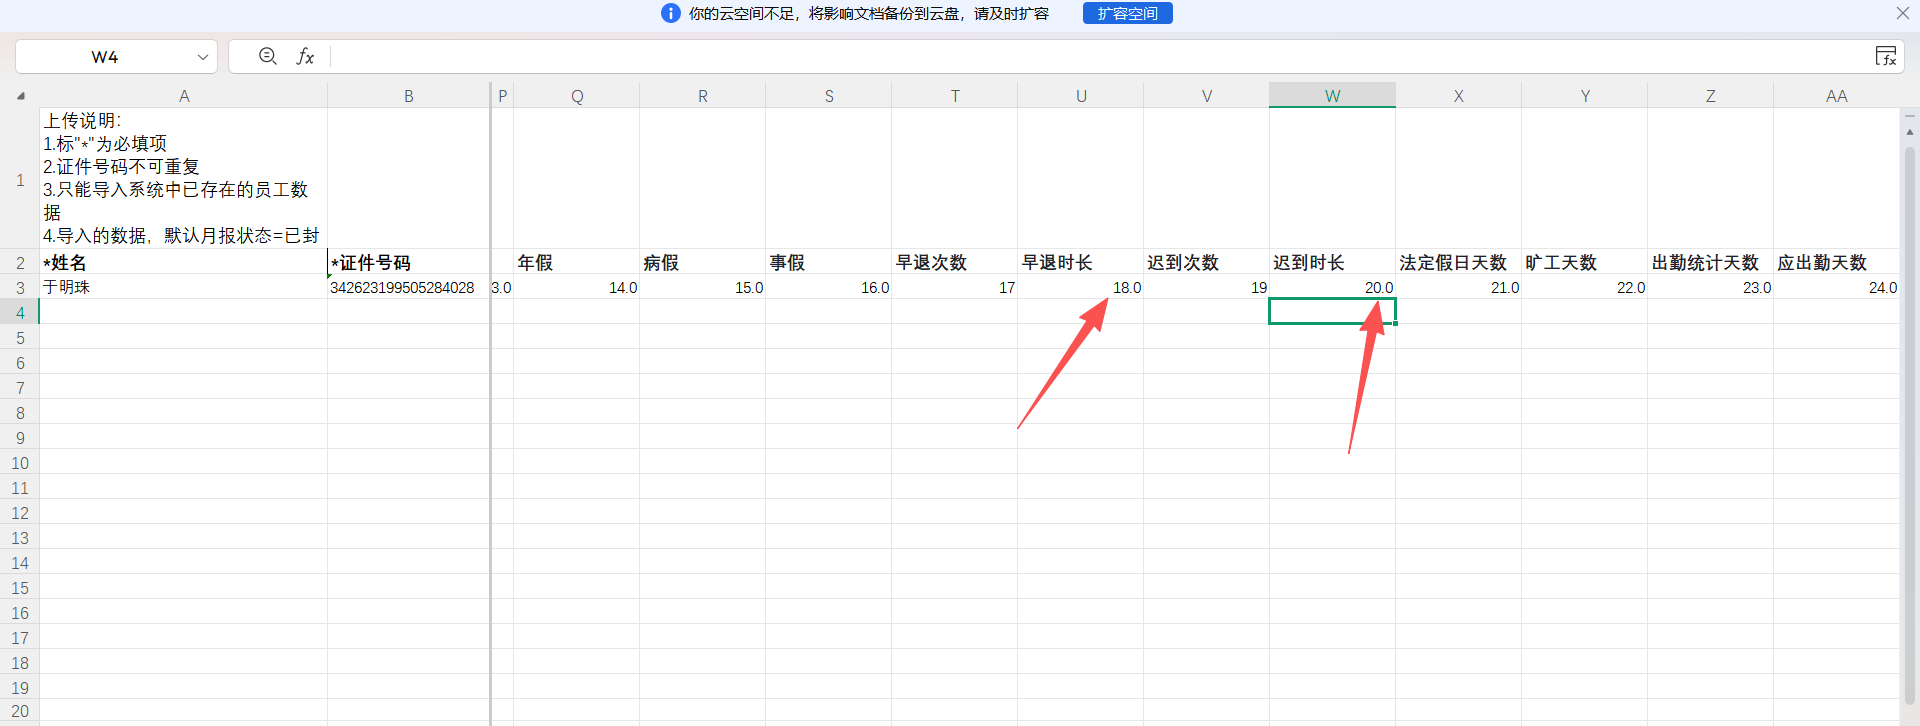This screenshot has width=1920, height=726.
Task: Select column W header
Action: [1332, 96]
